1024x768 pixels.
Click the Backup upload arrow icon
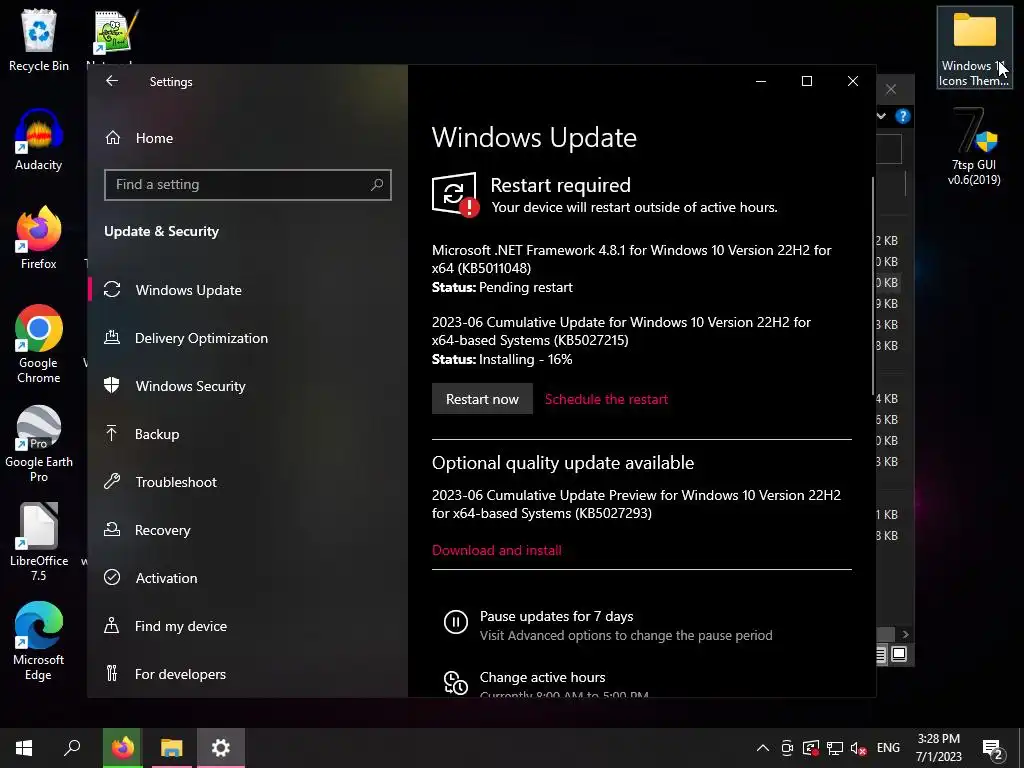112,433
